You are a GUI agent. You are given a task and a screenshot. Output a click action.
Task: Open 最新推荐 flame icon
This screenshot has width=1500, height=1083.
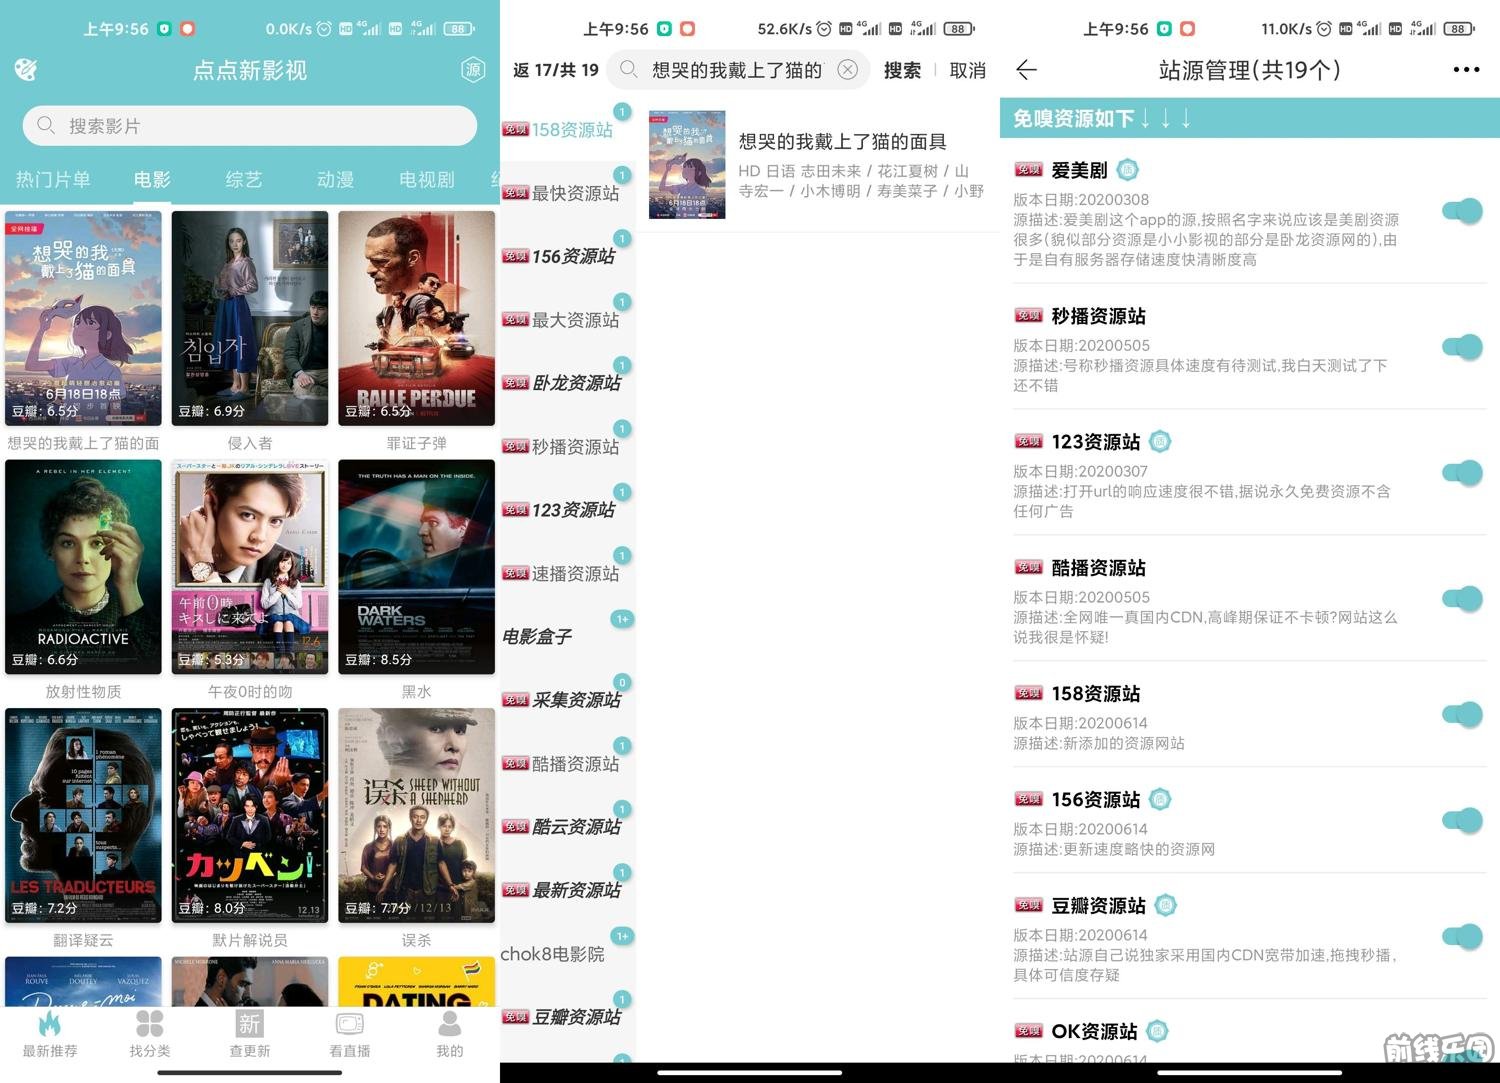point(50,1023)
